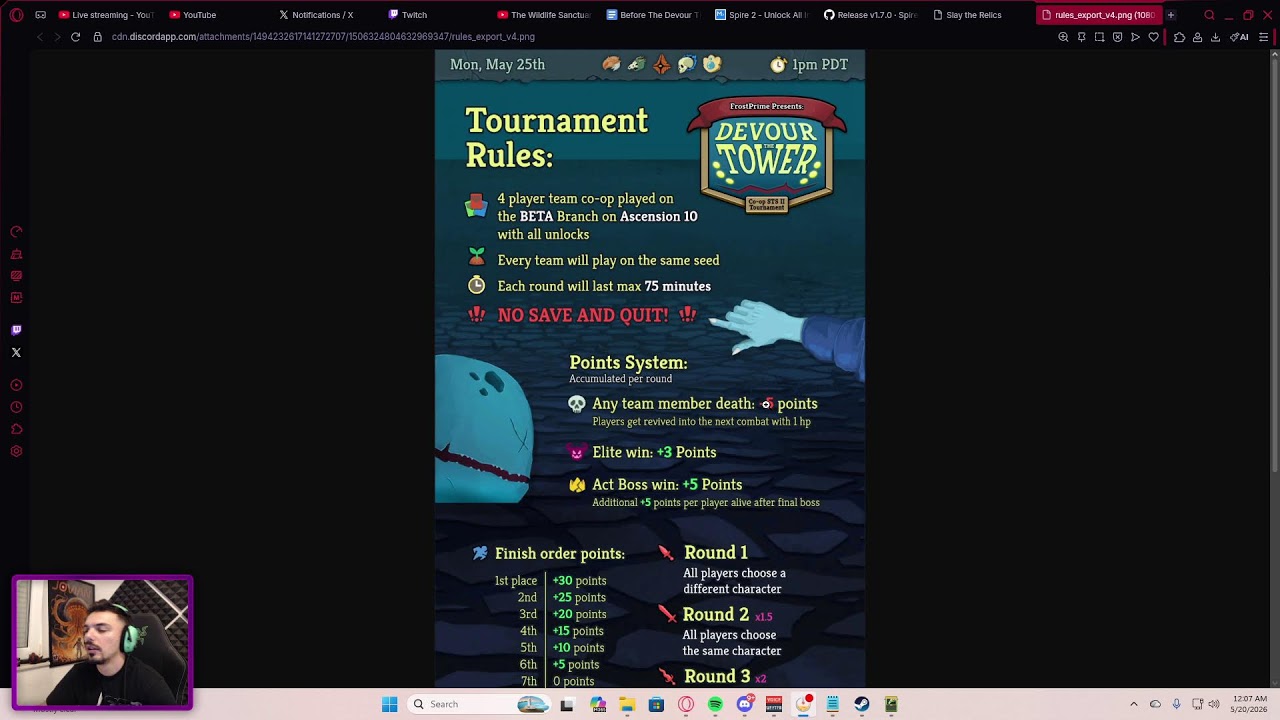Screen dimensions: 1280x720
Task: Switch to the Release v1.7.0 GitHub tab
Action: pos(870,15)
